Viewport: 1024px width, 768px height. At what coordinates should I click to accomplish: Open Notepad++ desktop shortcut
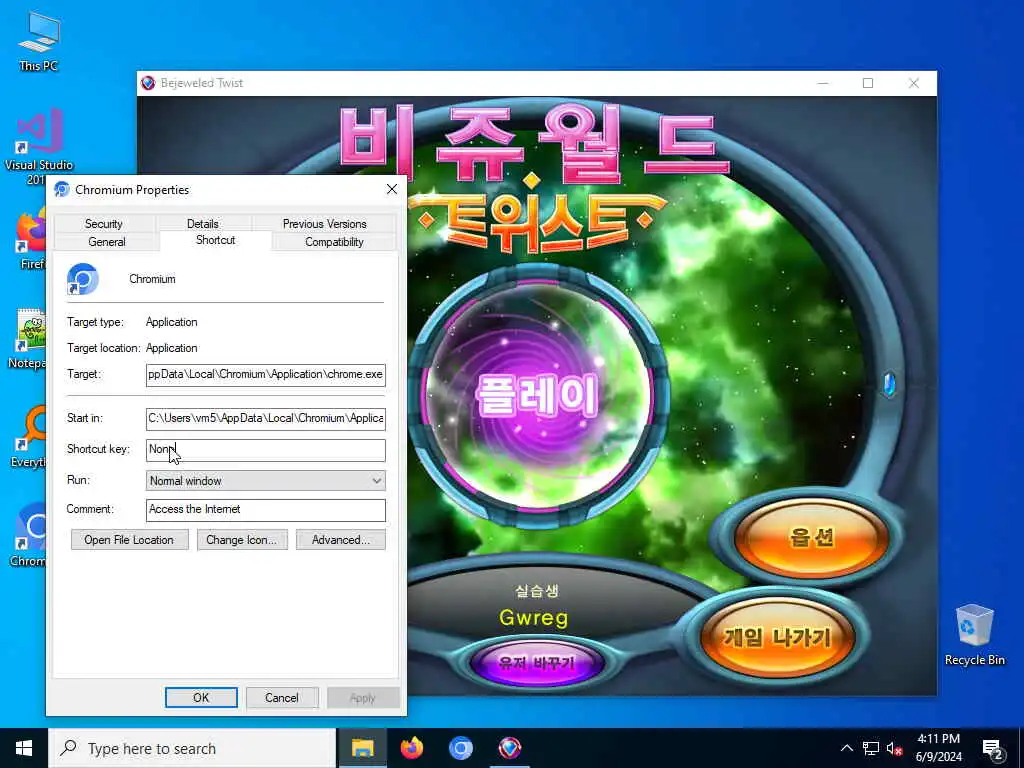pos(29,338)
